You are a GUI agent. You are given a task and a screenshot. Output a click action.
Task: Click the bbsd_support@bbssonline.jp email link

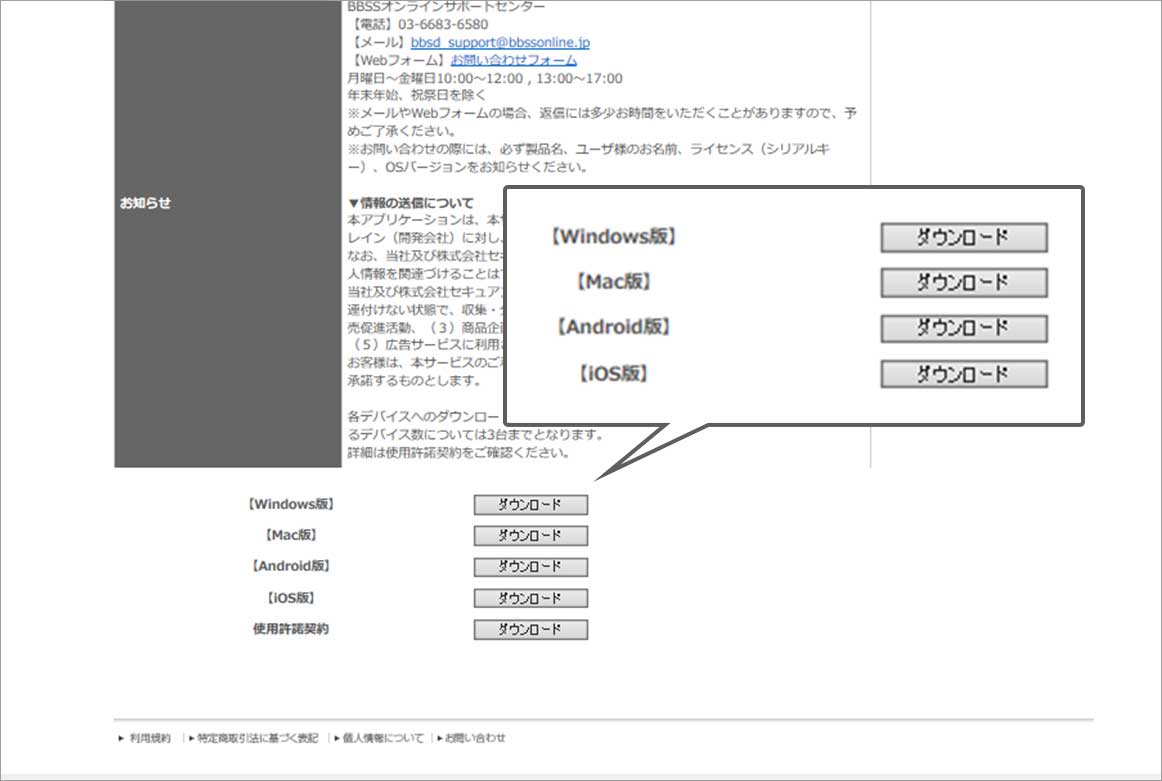pos(500,42)
